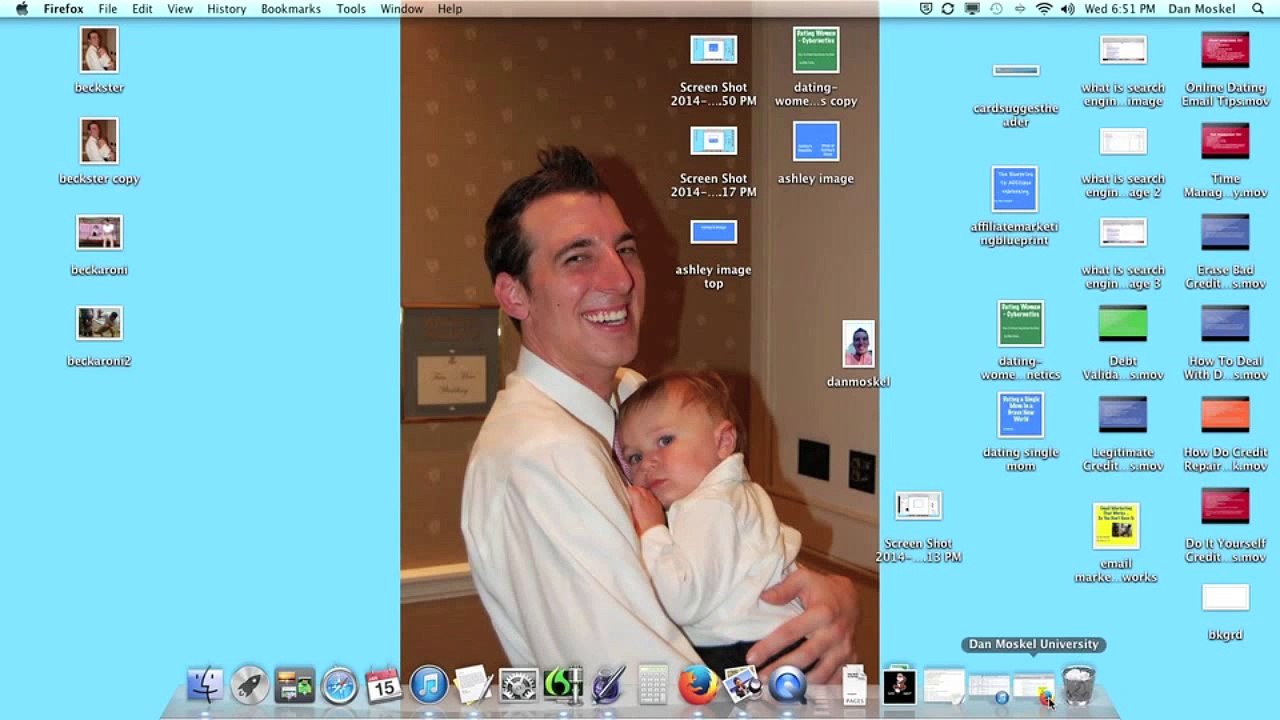
Task: Select the dating-wome...netics file
Action: 1021,324
